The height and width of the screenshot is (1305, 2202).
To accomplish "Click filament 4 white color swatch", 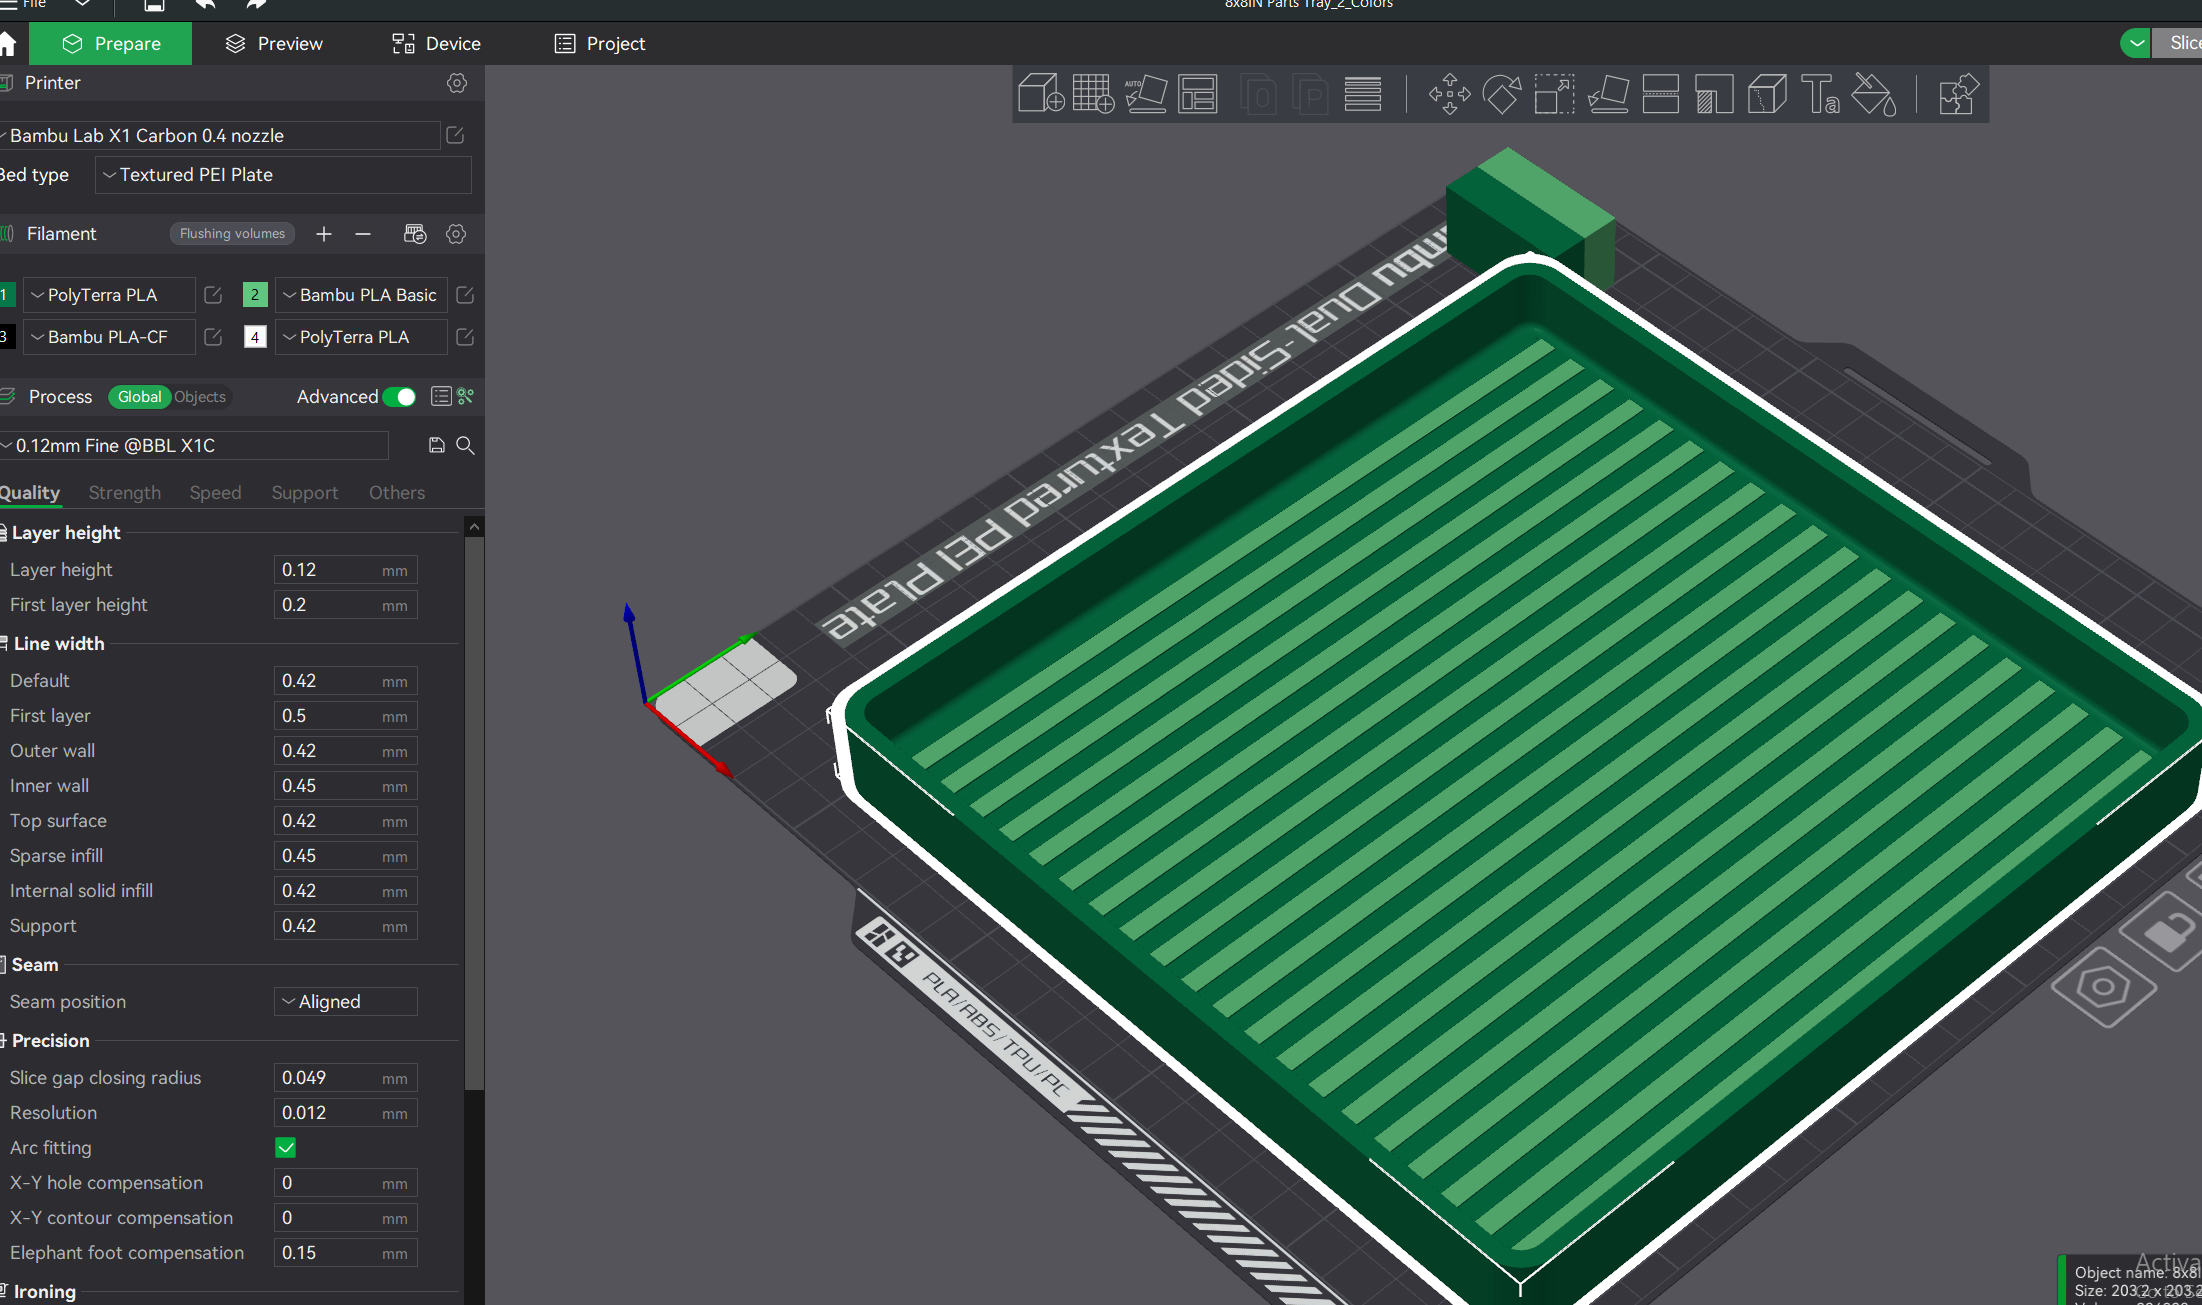I will pyautogui.click(x=255, y=337).
